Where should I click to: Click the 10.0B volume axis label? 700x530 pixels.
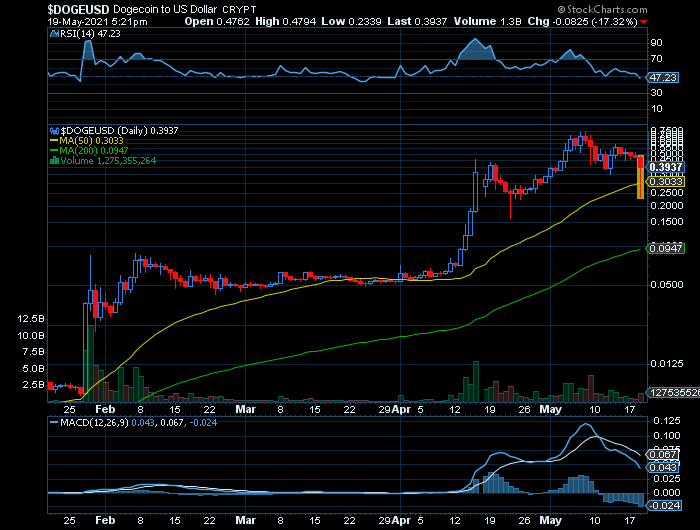(x=31, y=336)
